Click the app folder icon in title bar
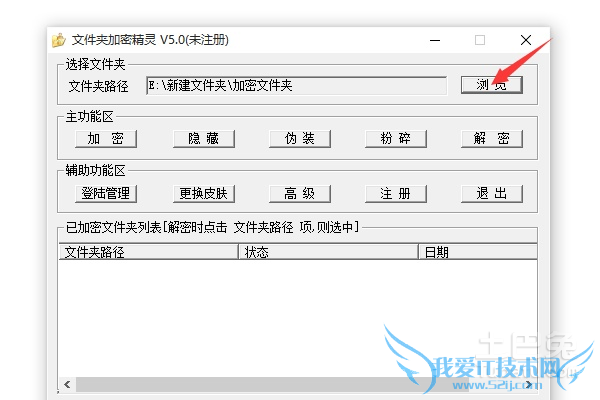 coord(59,40)
